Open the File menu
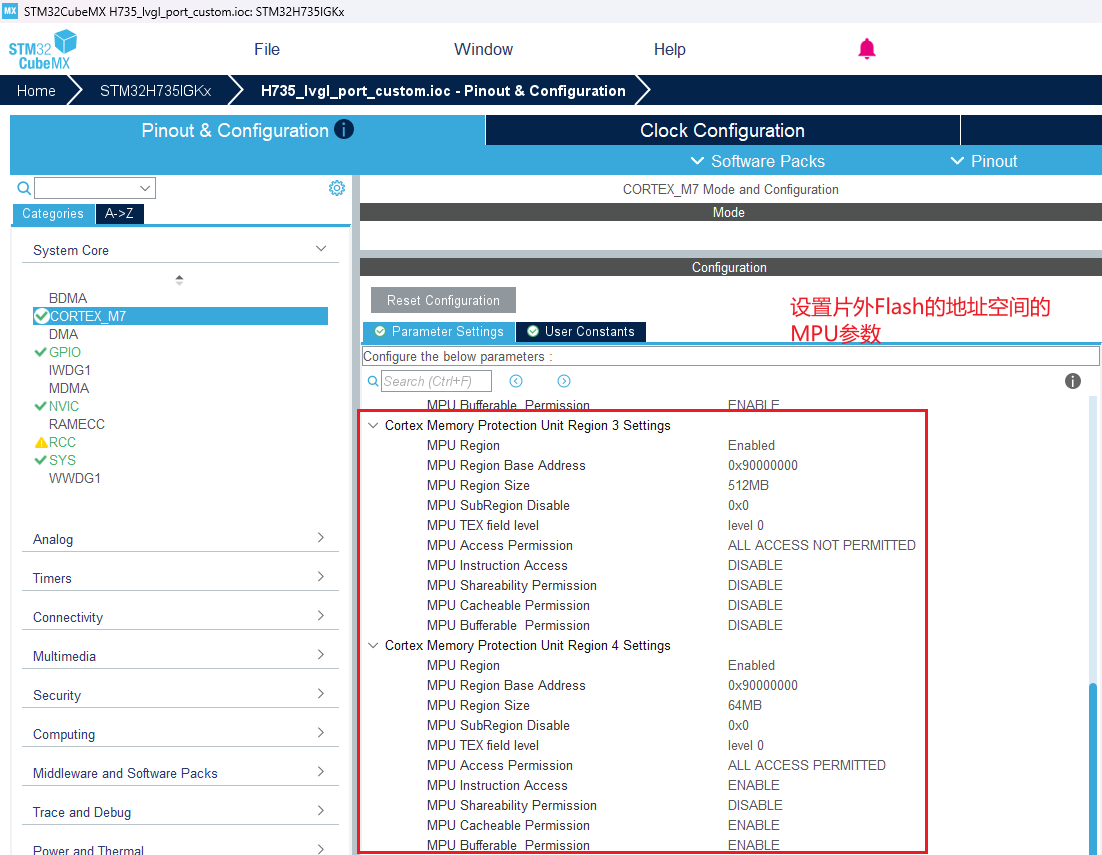This screenshot has height=855, width=1102. [x=266, y=49]
